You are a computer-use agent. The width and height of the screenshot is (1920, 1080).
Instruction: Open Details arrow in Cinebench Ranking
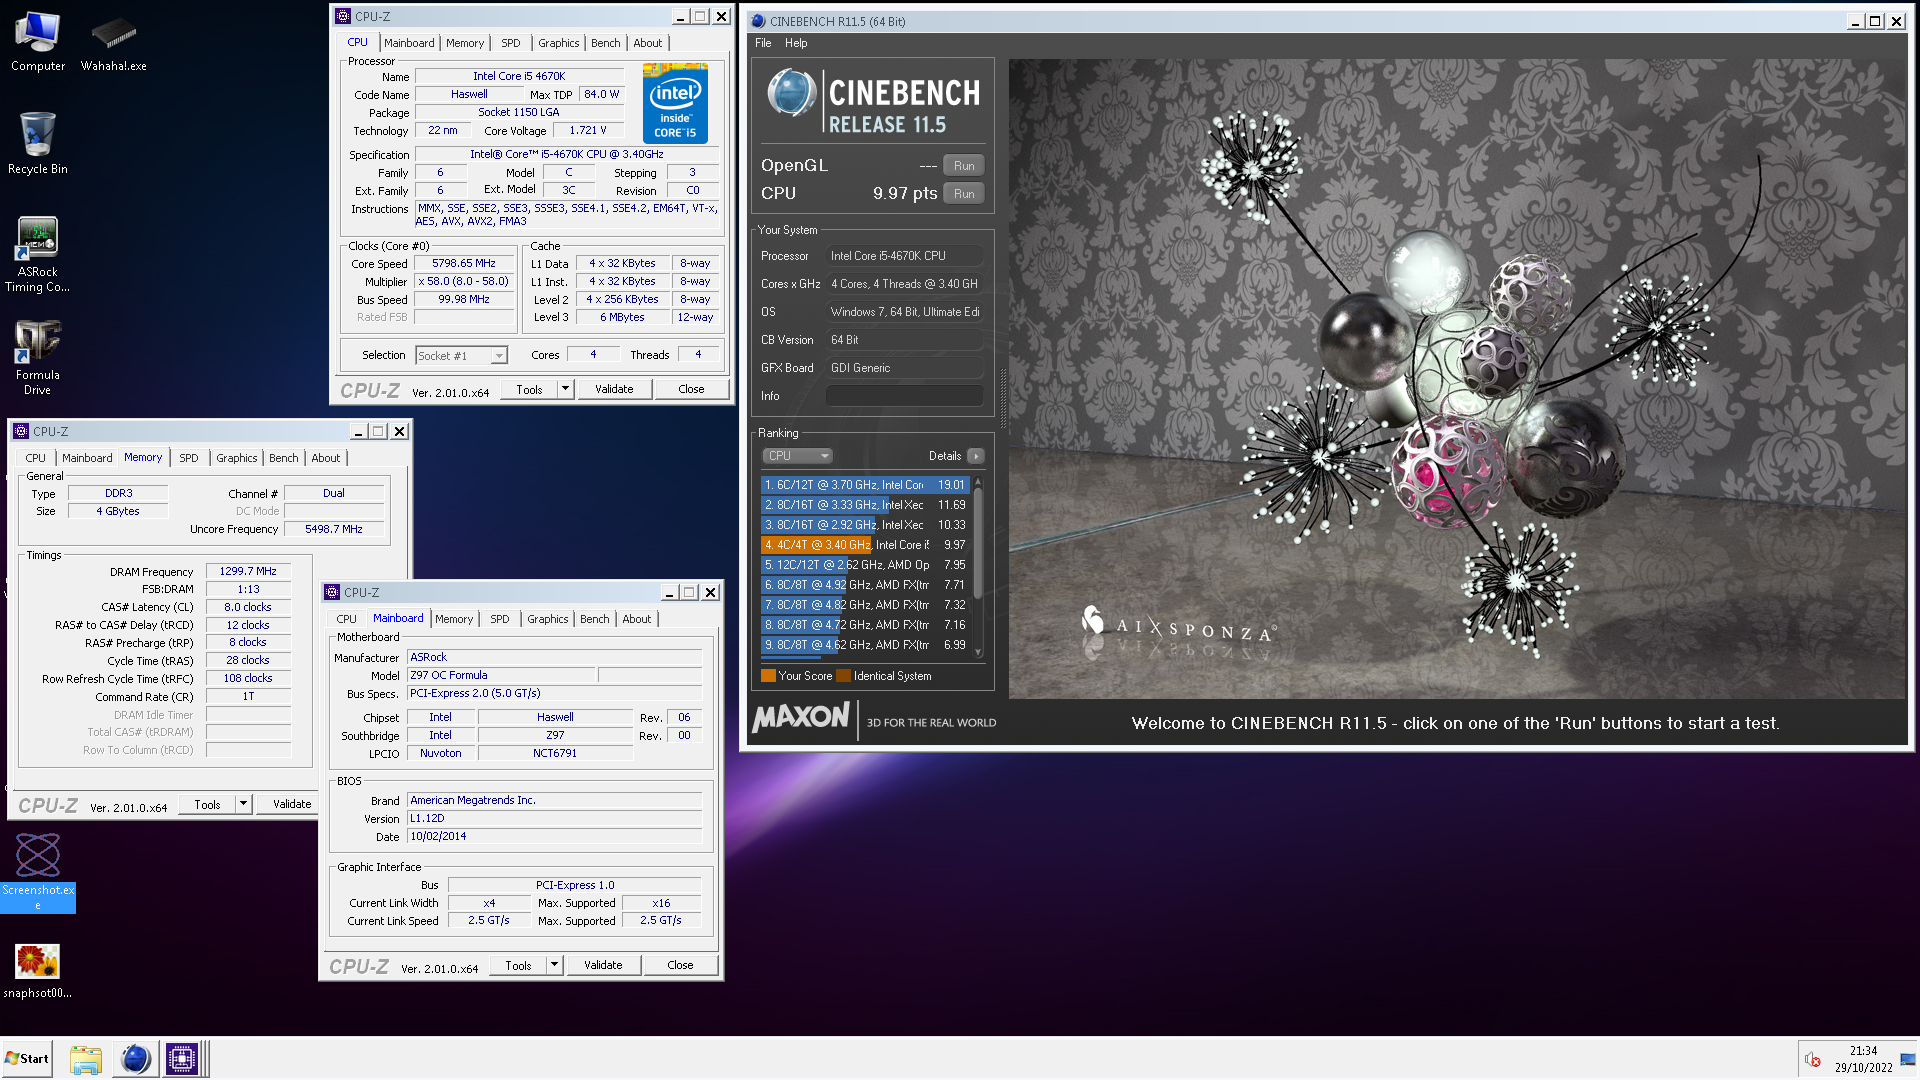click(x=976, y=456)
